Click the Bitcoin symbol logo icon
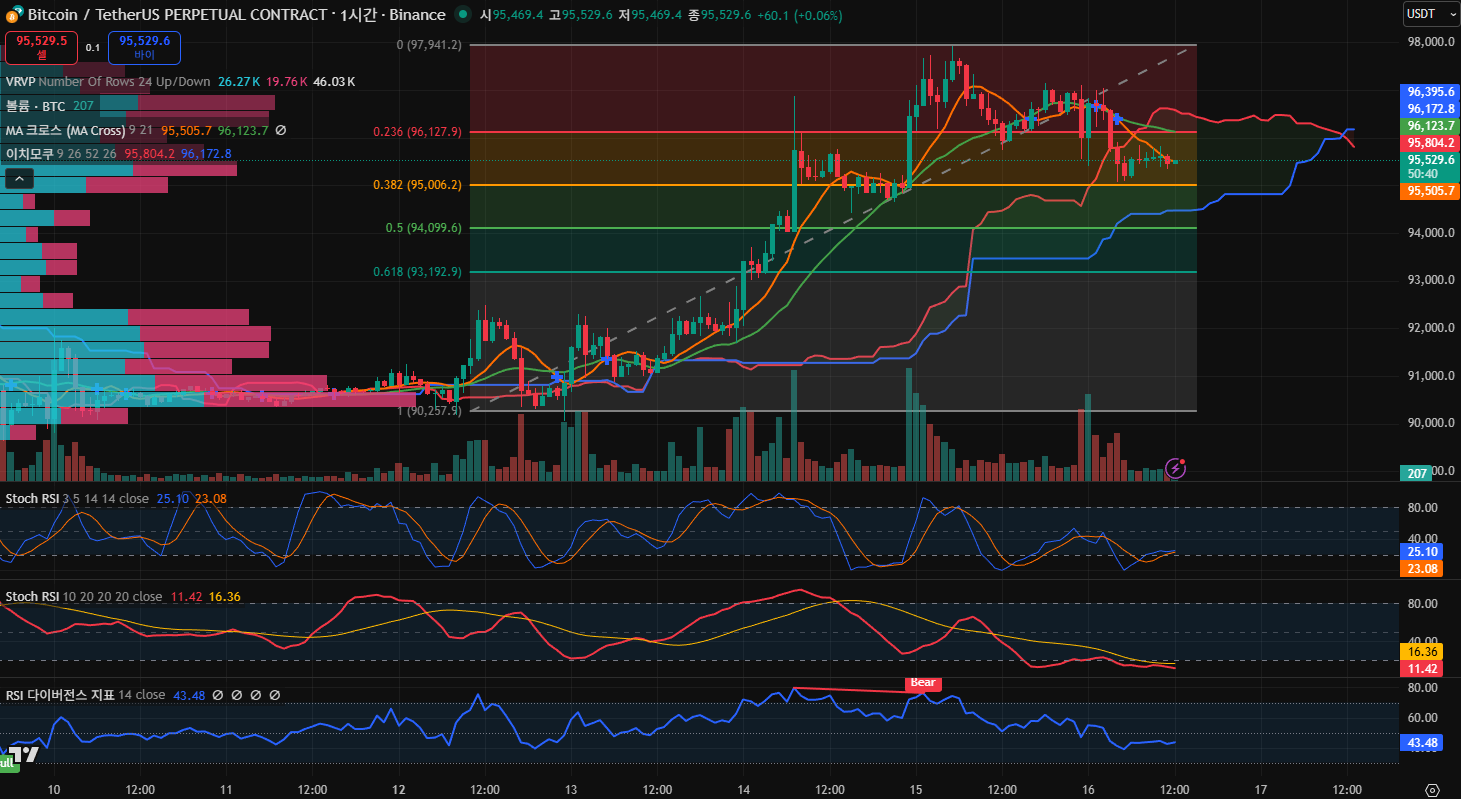Viewport: 1461px width, 799px height. pyautogui.click(x=13, y=15)
